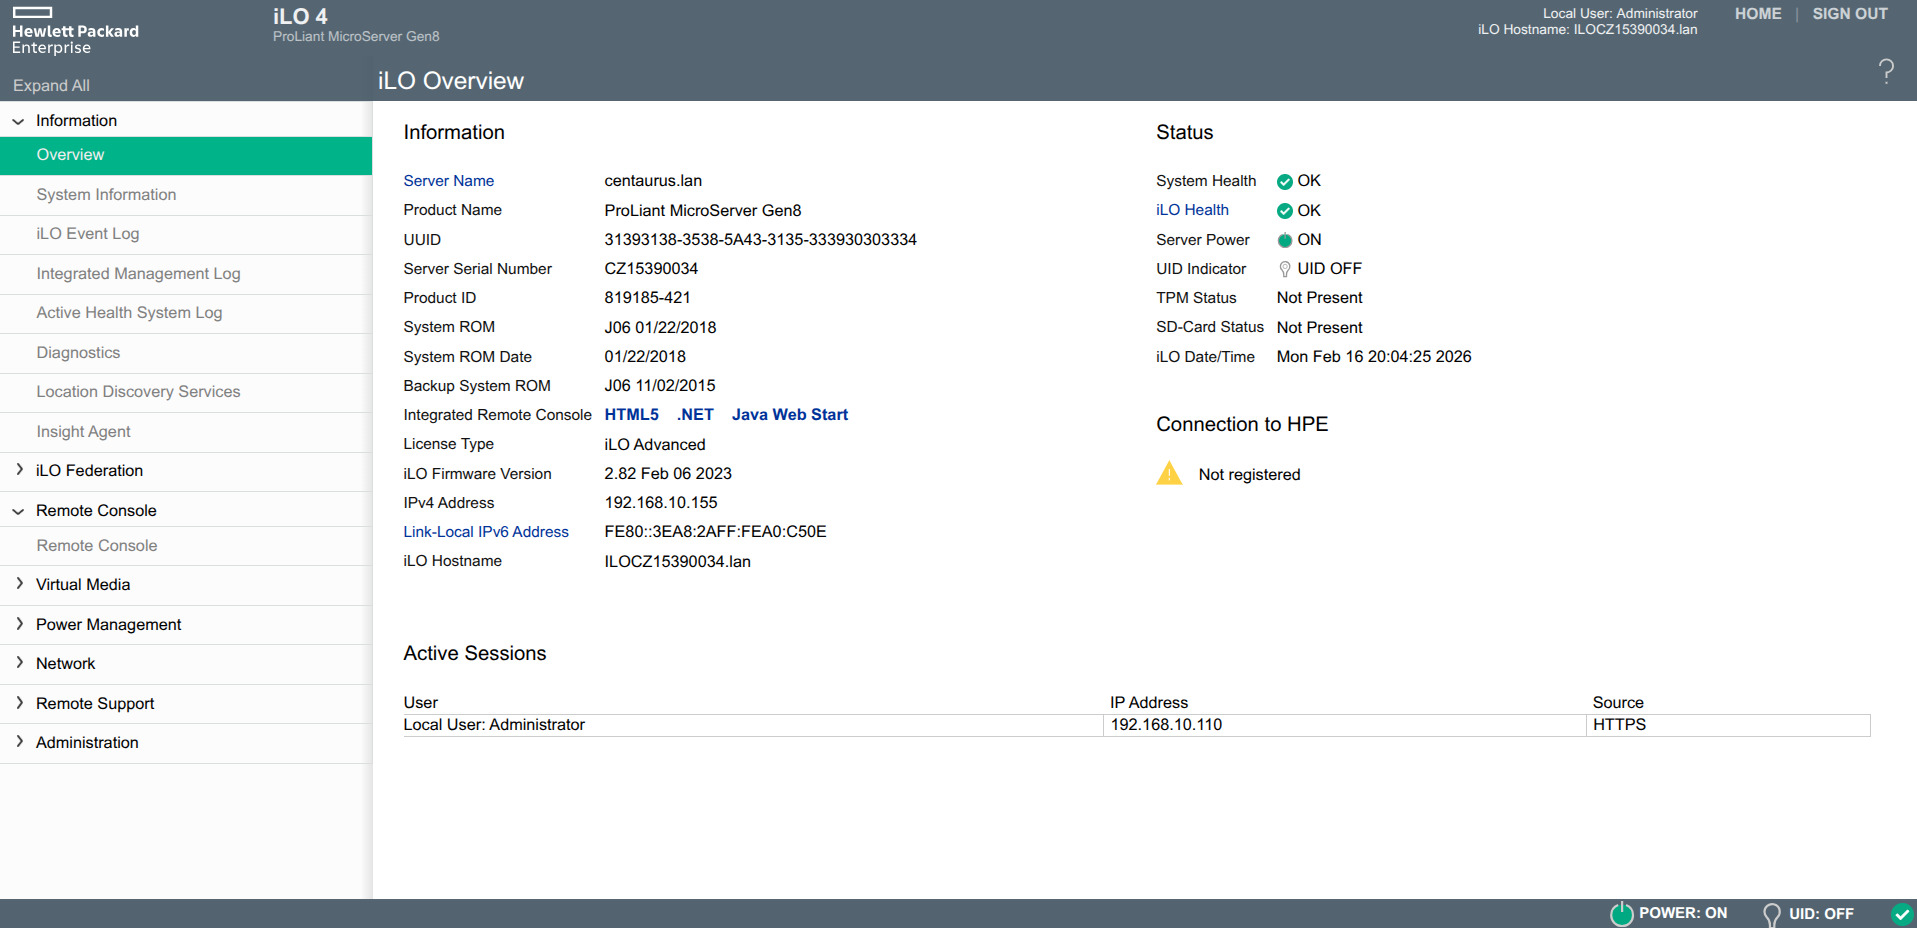
Task: Click the help question mark icon
Action: tap(1886, 71)
